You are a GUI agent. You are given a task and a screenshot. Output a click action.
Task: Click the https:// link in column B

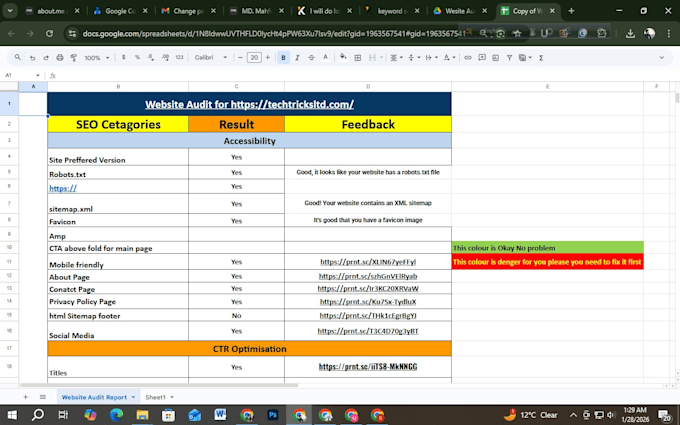63,188
